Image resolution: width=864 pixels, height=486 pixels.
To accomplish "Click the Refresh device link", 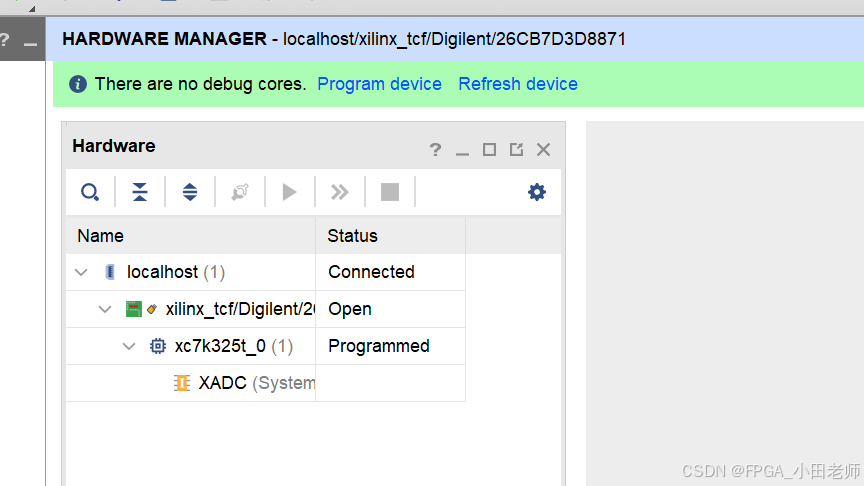I will [x=518, y=84].
